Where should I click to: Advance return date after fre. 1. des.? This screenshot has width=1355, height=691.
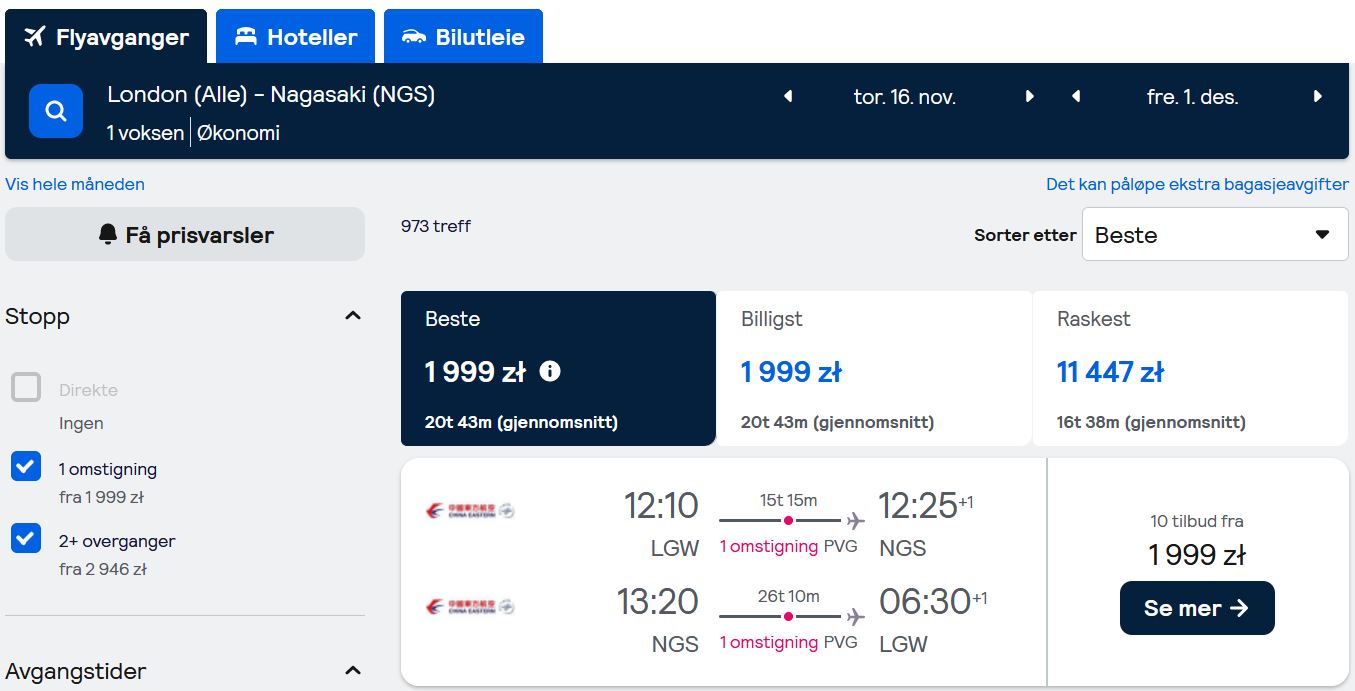(1318, 97)
